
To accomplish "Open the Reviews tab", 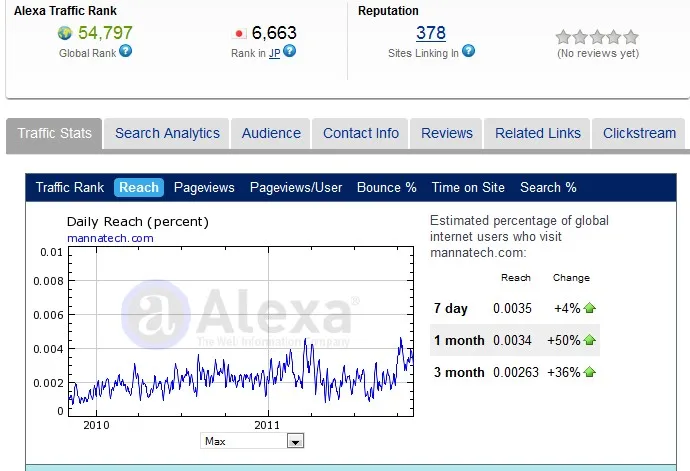I will (446, 133).
